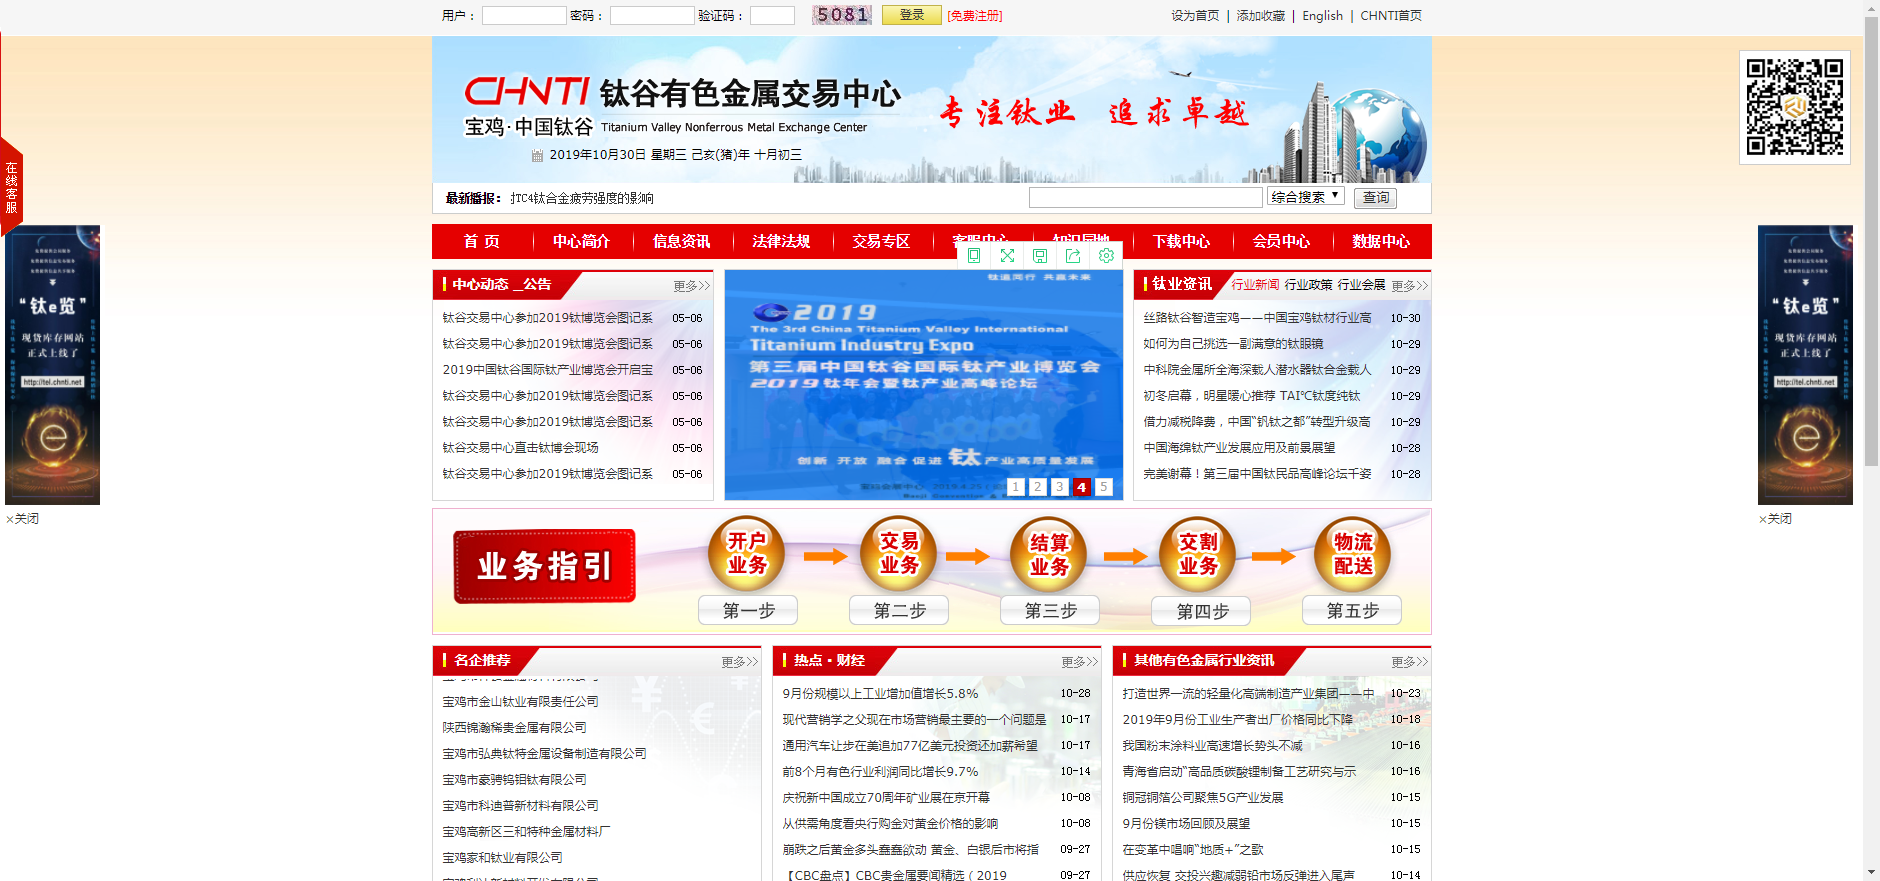The height and width of the screenshot is (881, 1880).
Task: Focus the 用户 username field
Action: [524, 16]
